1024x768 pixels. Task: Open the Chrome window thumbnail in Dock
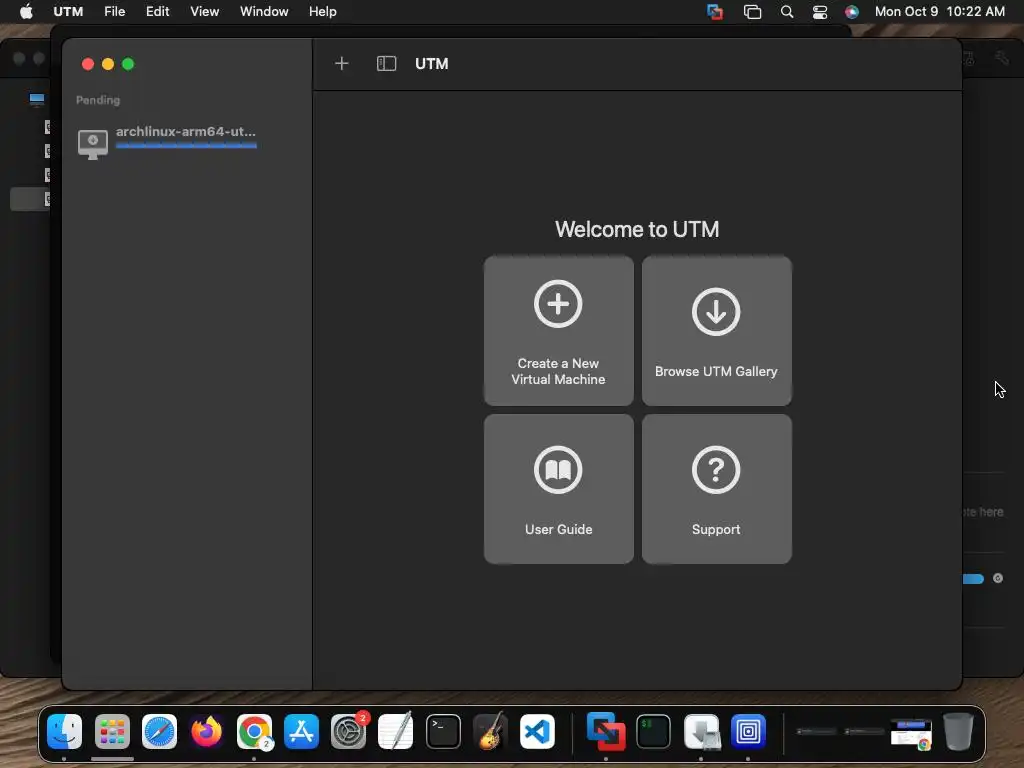(x=911, y=733)
